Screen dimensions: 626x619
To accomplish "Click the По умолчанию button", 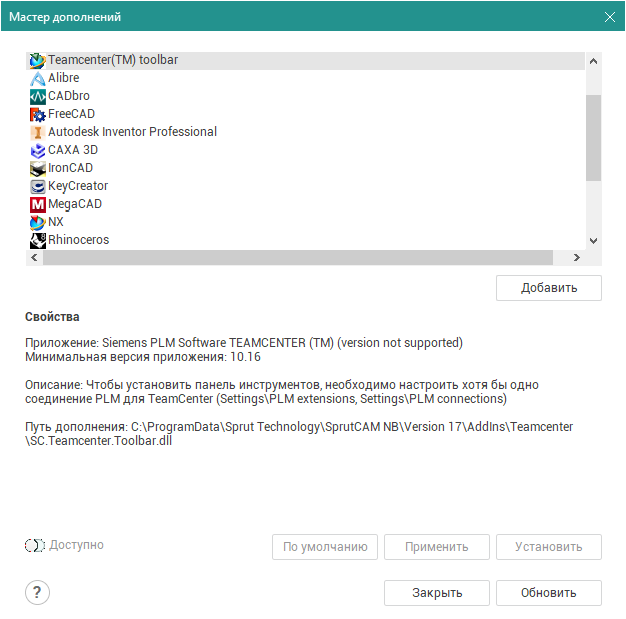I will (325, 547).
